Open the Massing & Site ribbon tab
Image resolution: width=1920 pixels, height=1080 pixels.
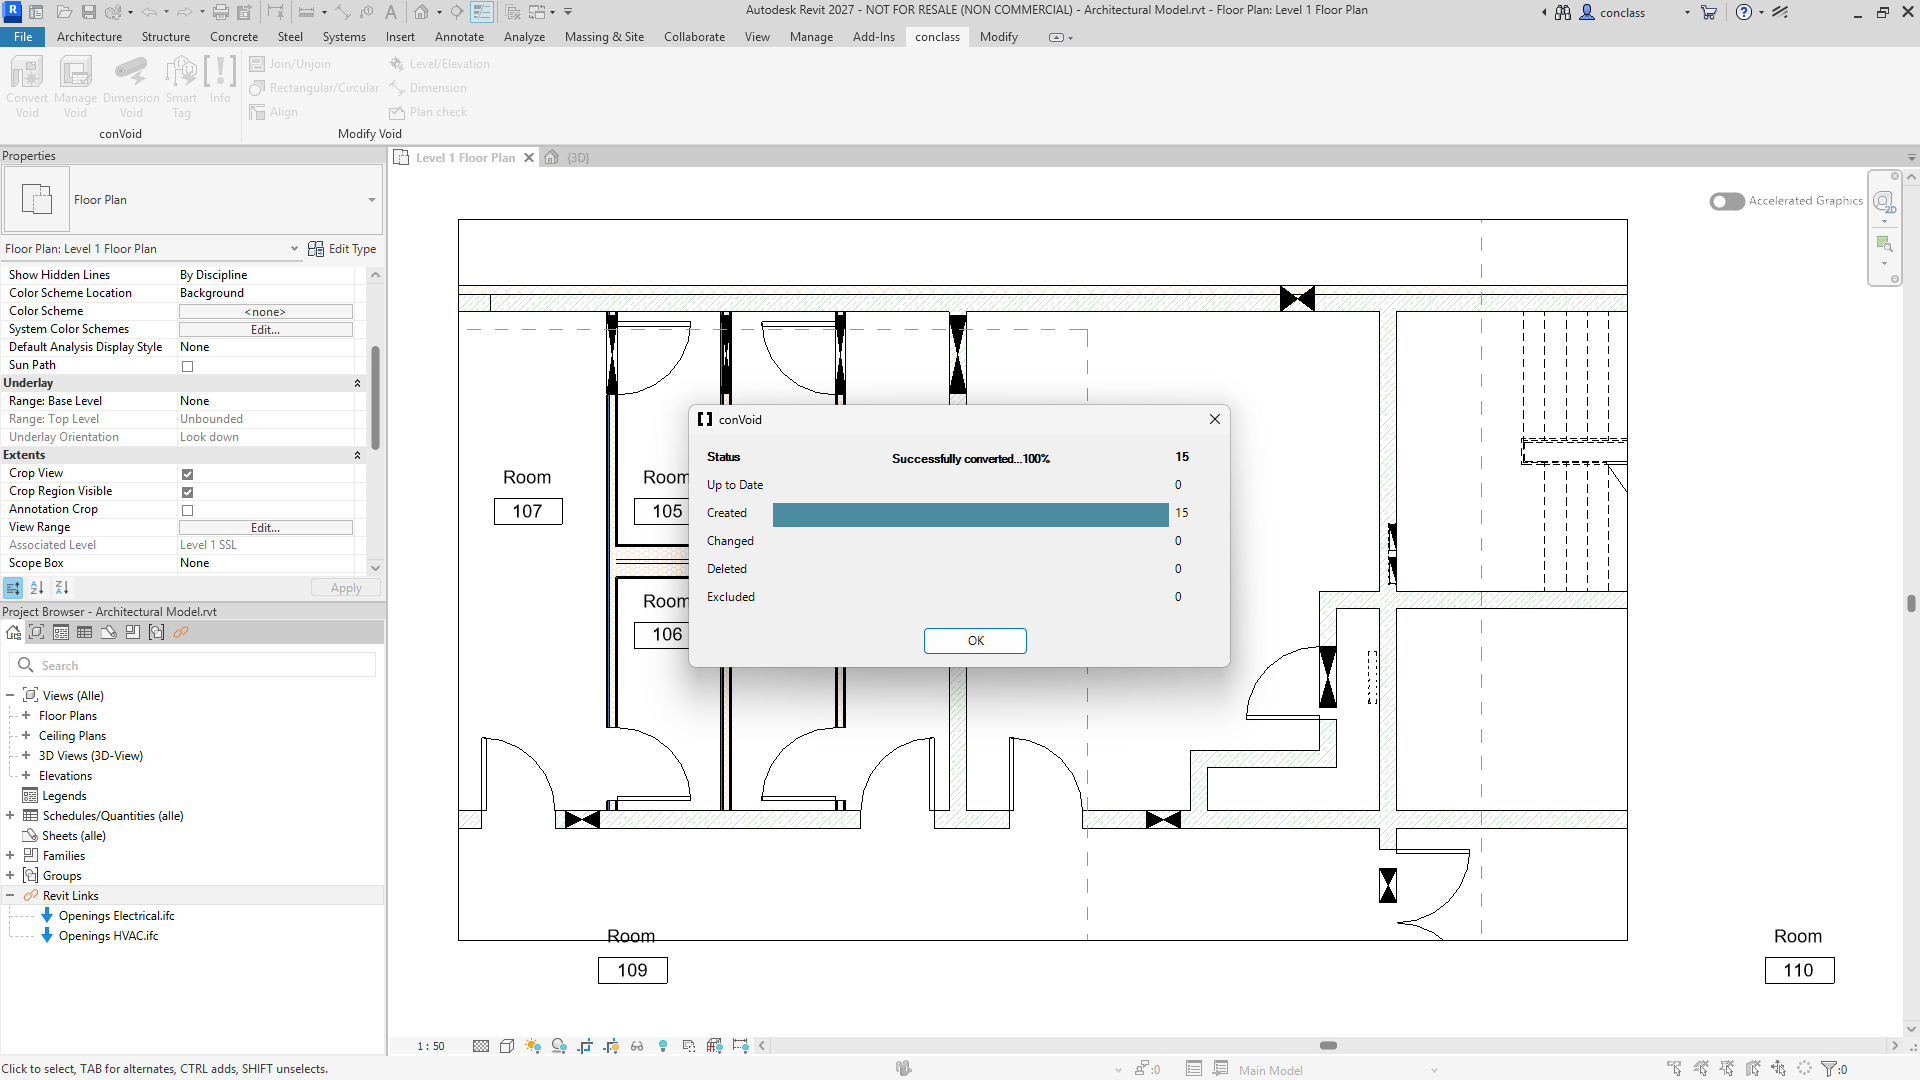604,37
